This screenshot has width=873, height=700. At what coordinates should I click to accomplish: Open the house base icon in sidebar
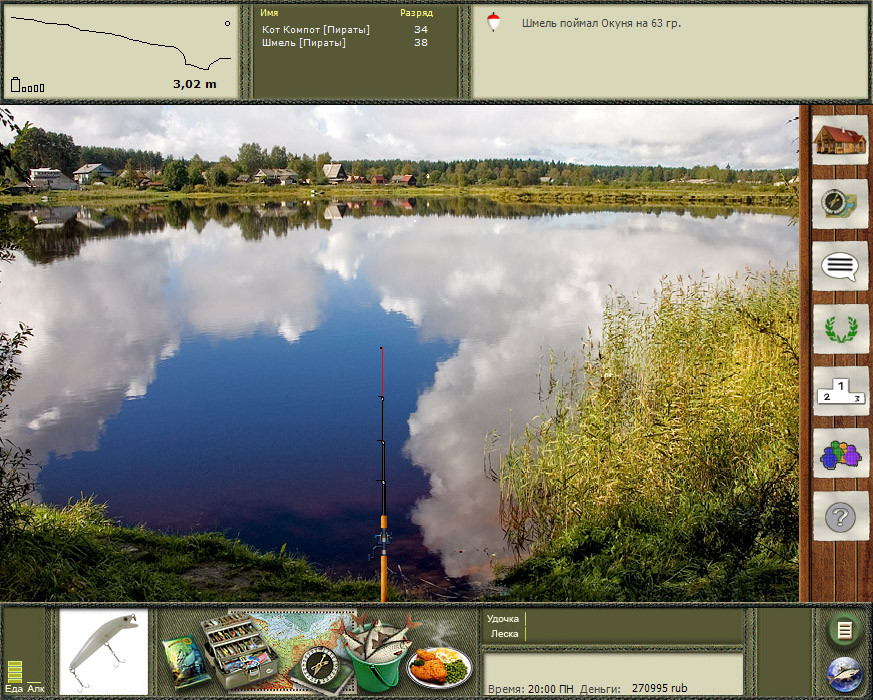(x=840, y=140)
